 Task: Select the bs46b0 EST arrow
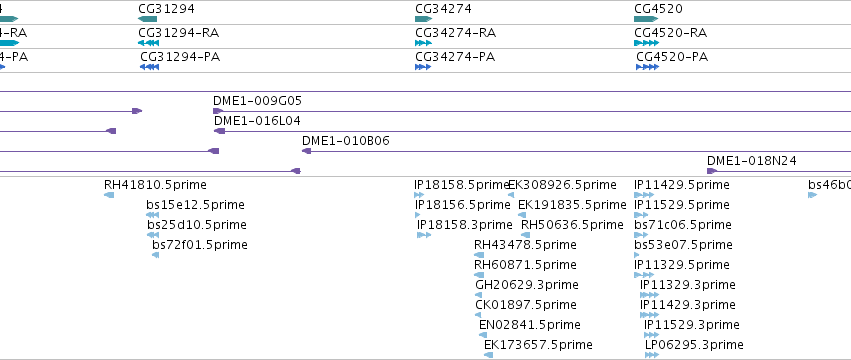812,195
